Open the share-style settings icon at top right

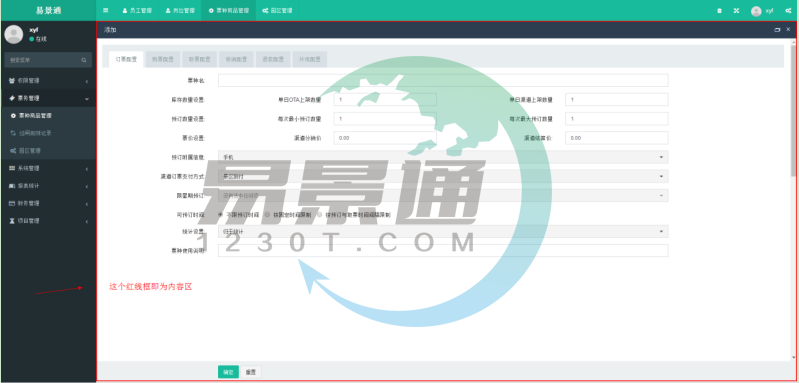(x=788, y=11)
